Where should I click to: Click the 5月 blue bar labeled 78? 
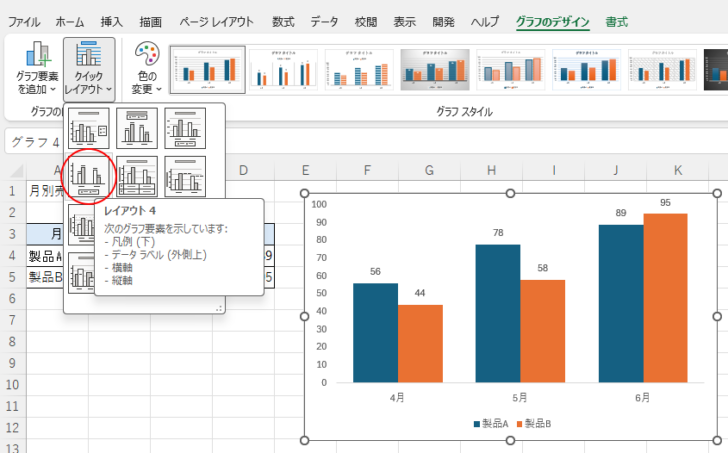click(498, 313)
